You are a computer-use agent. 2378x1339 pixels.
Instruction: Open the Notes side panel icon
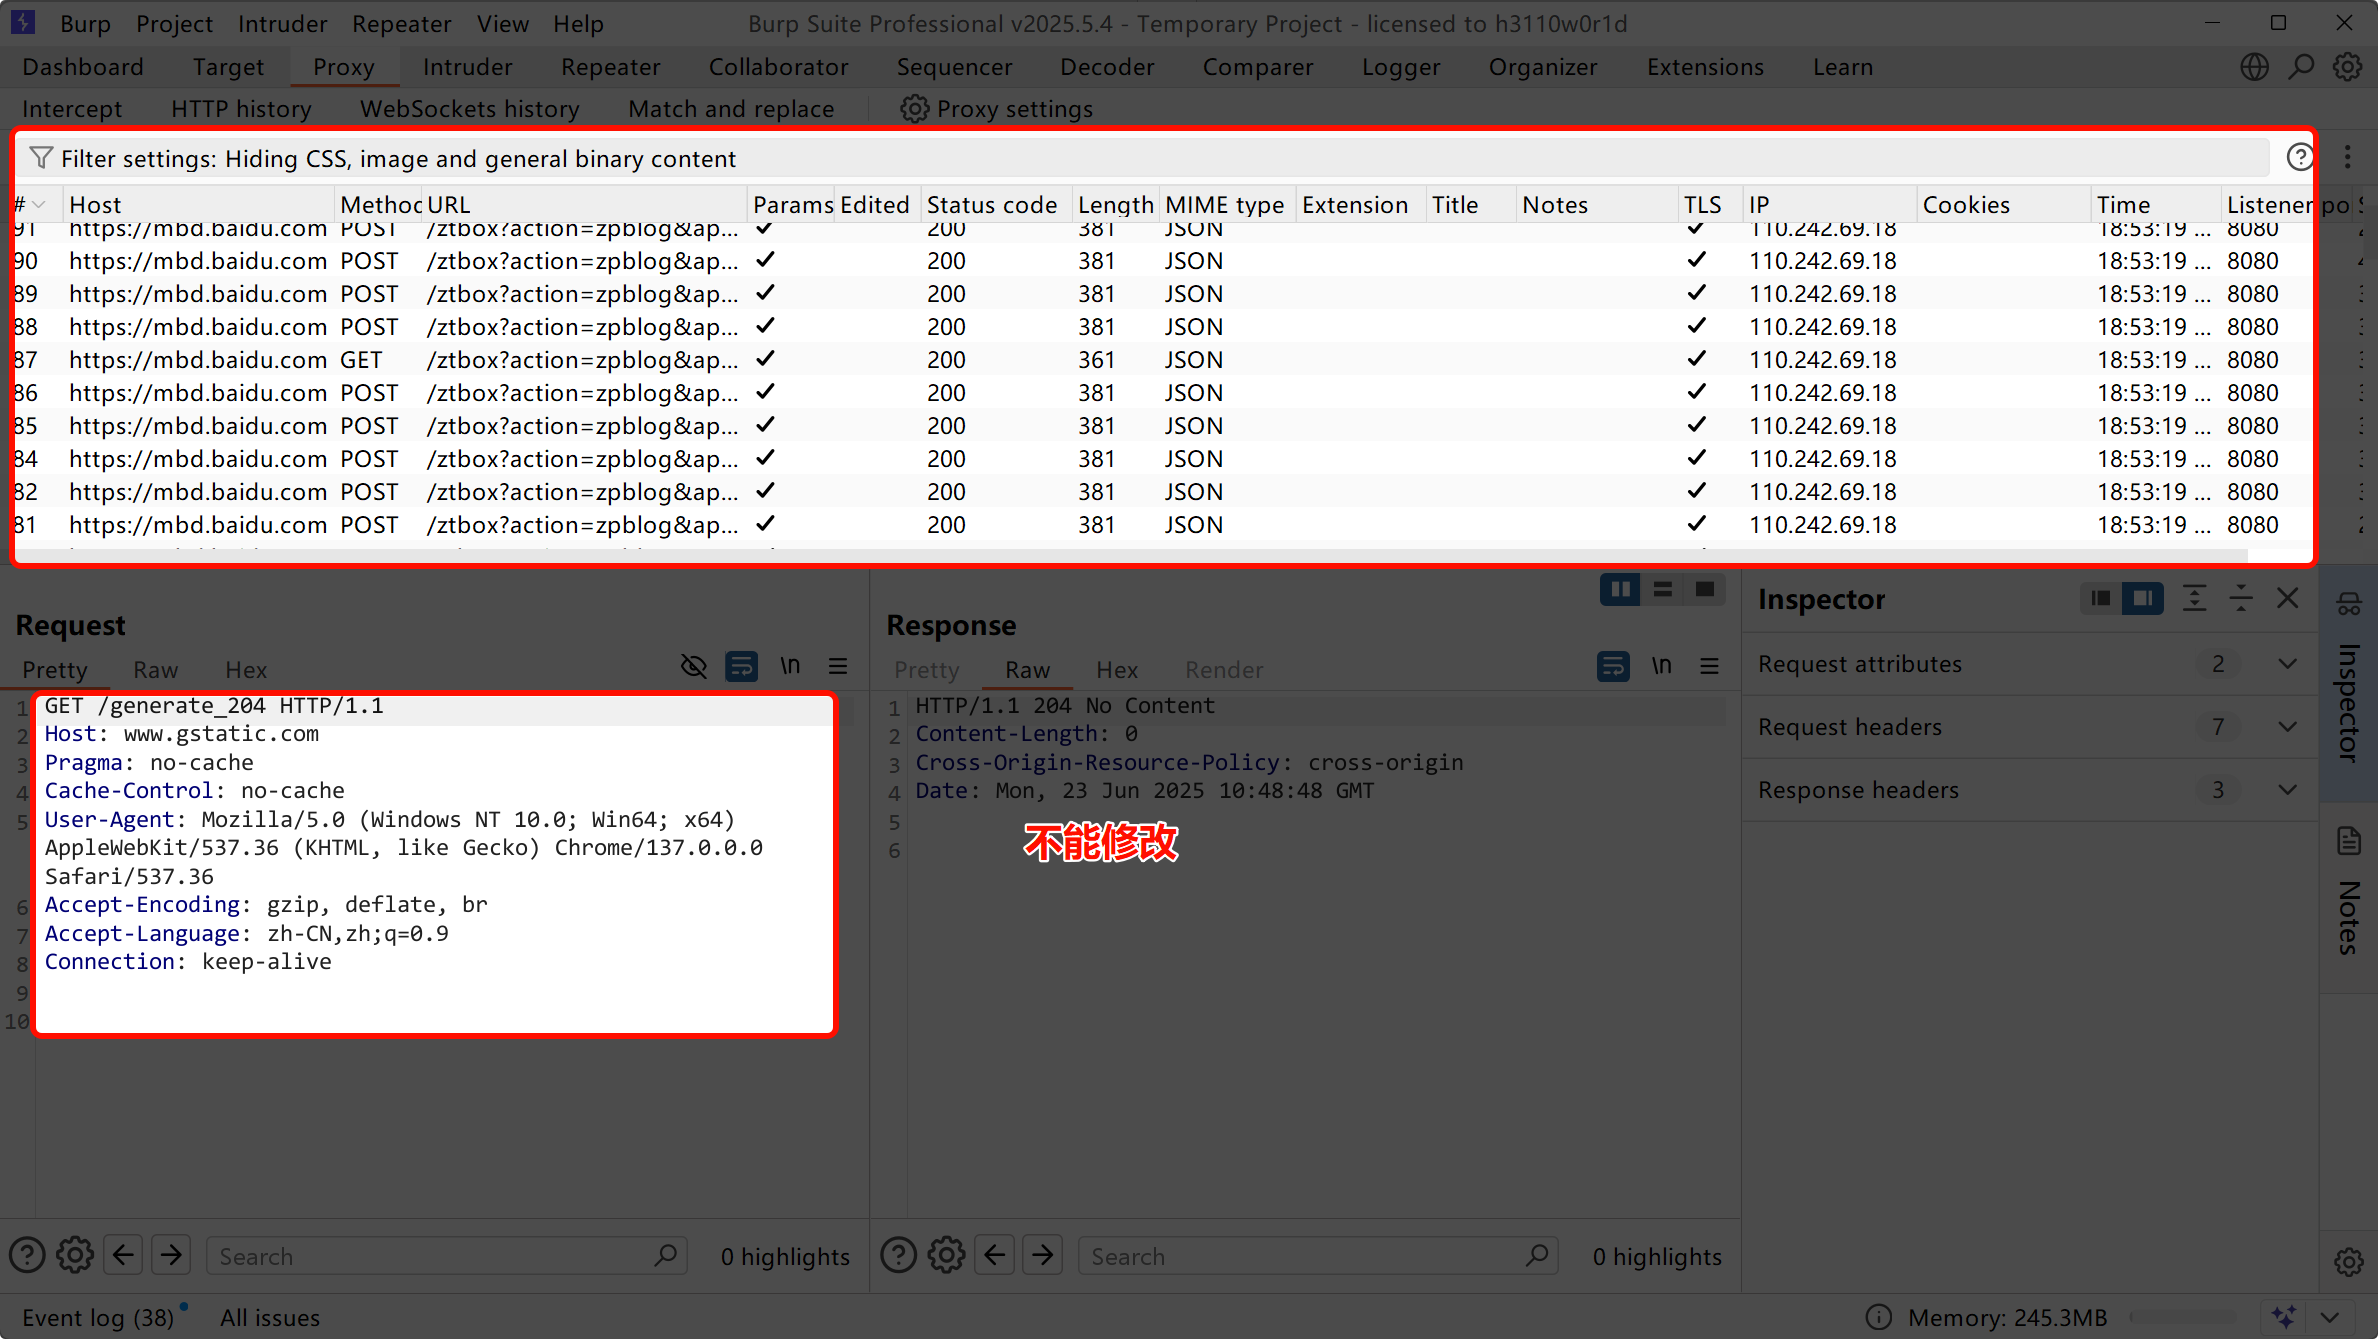coord(2349,842)
